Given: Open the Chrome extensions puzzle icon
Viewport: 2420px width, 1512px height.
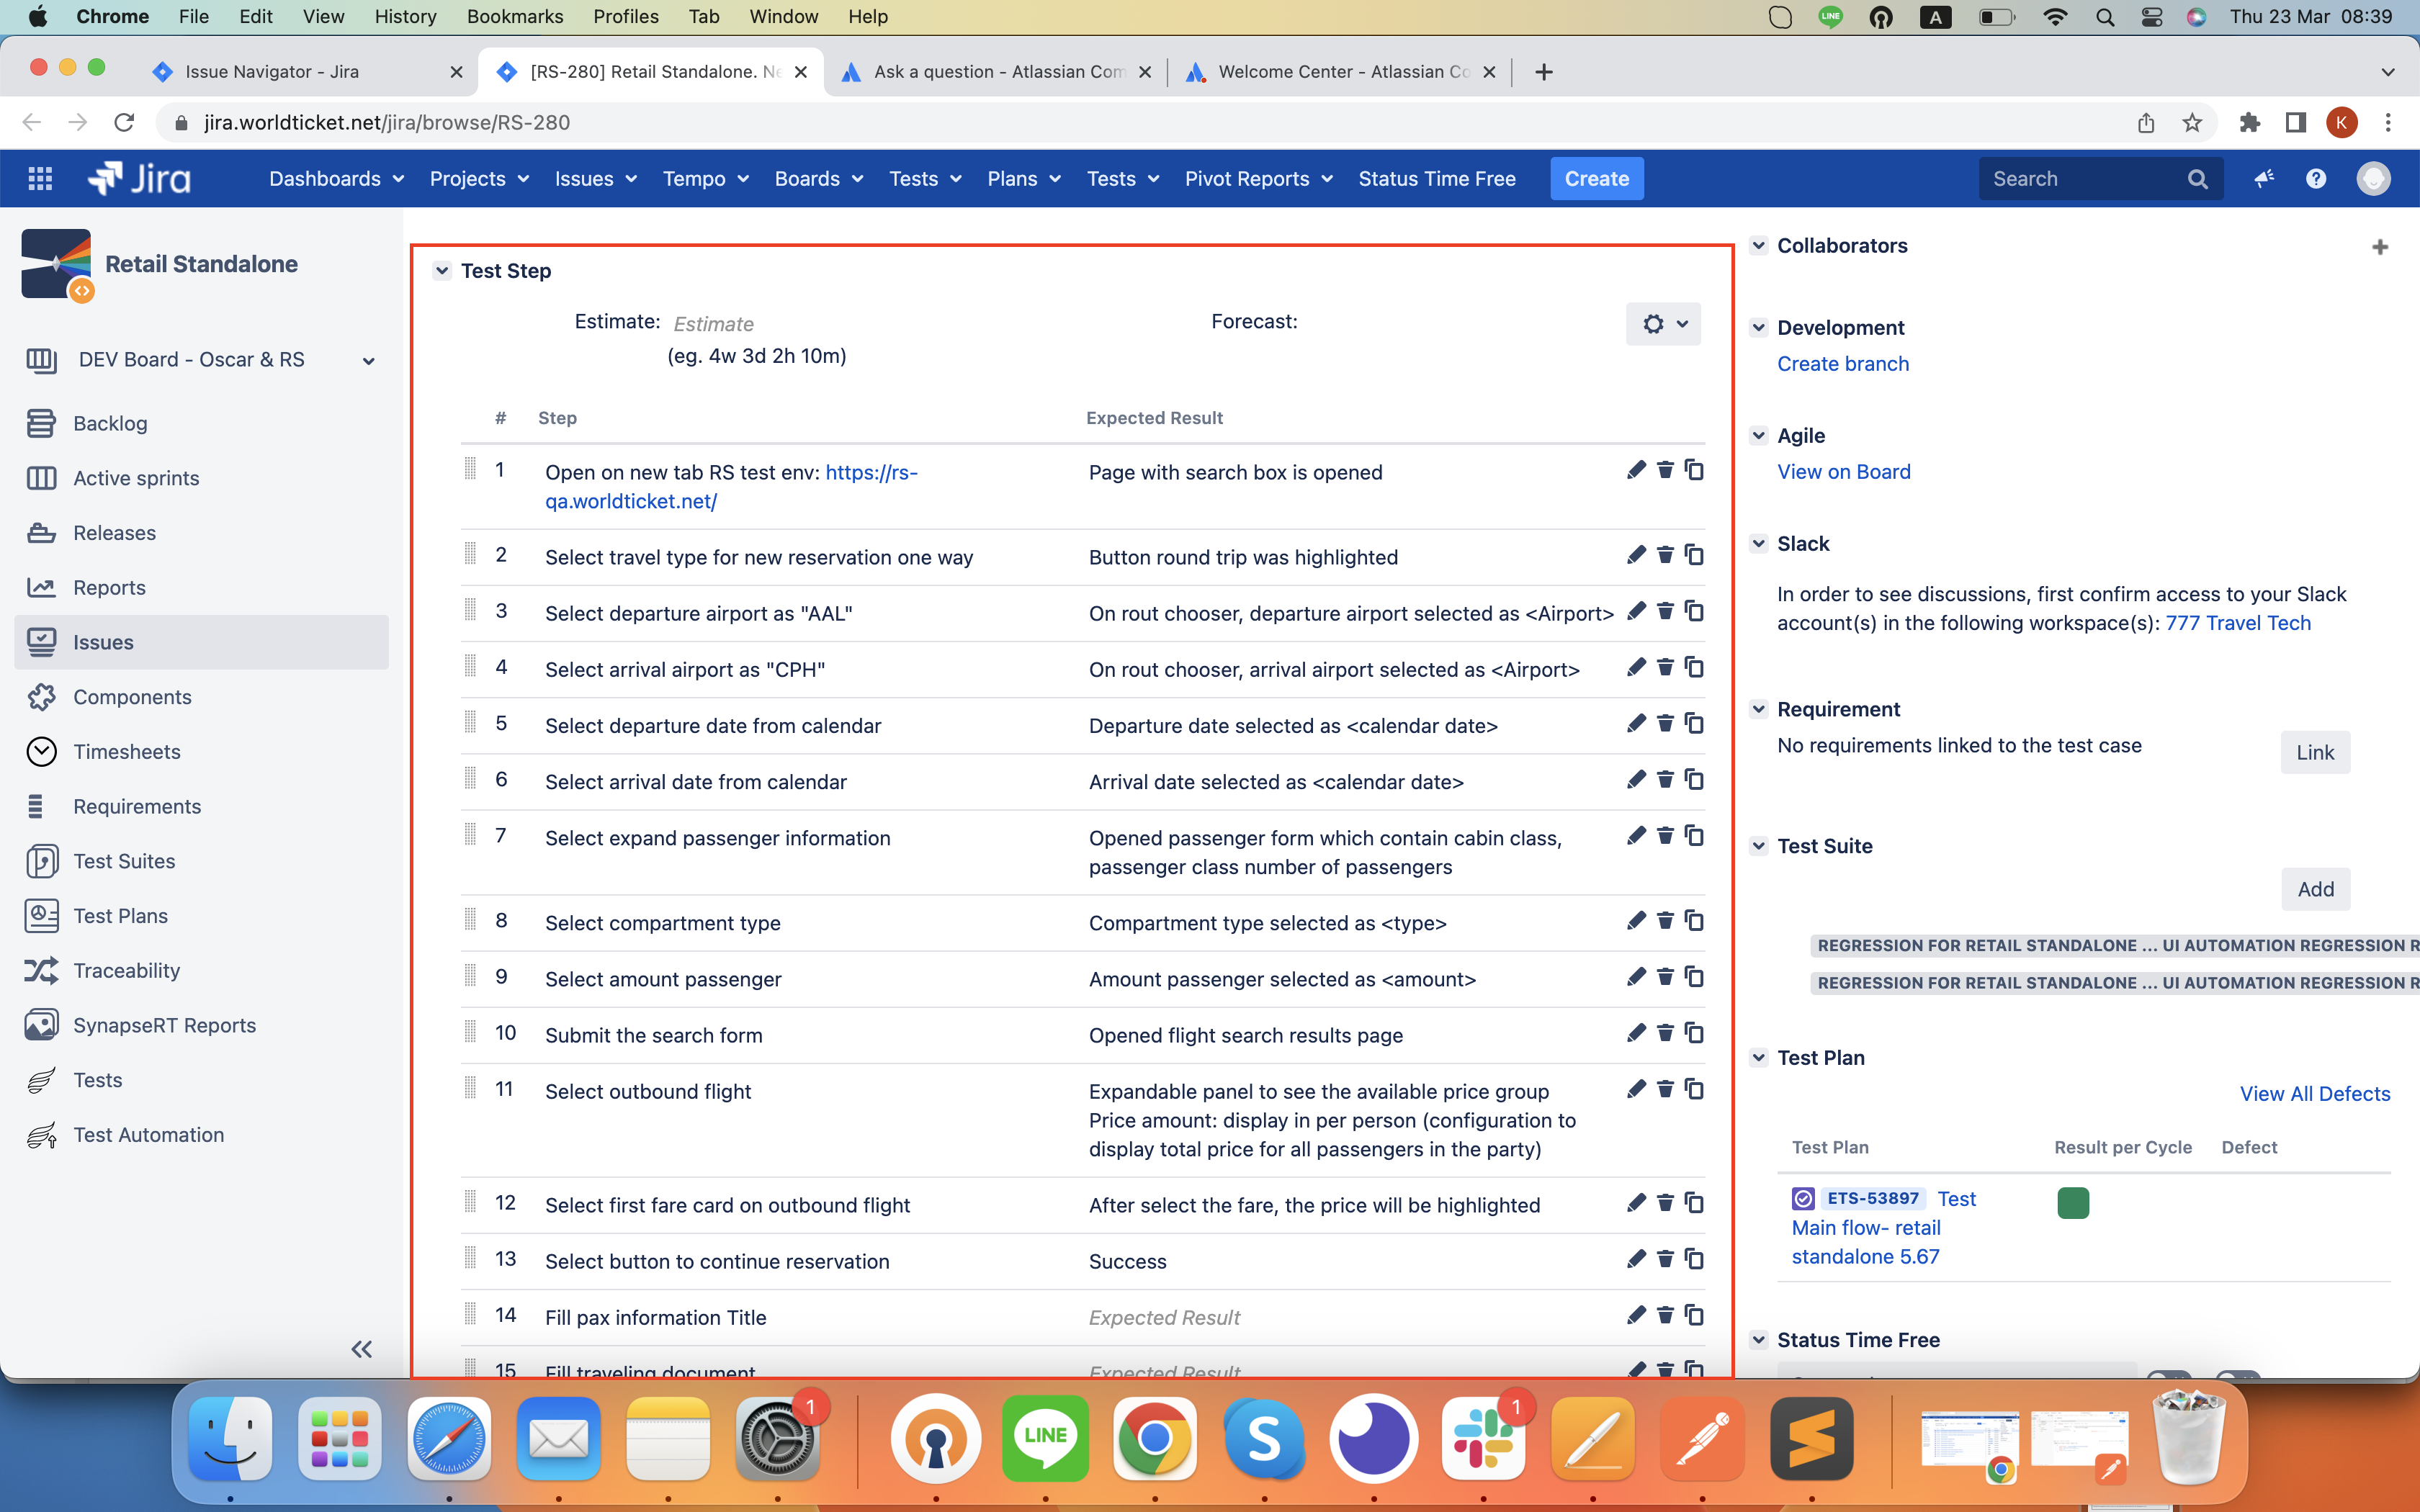Looking at the screenshot, I should [x=2249, y=122].
